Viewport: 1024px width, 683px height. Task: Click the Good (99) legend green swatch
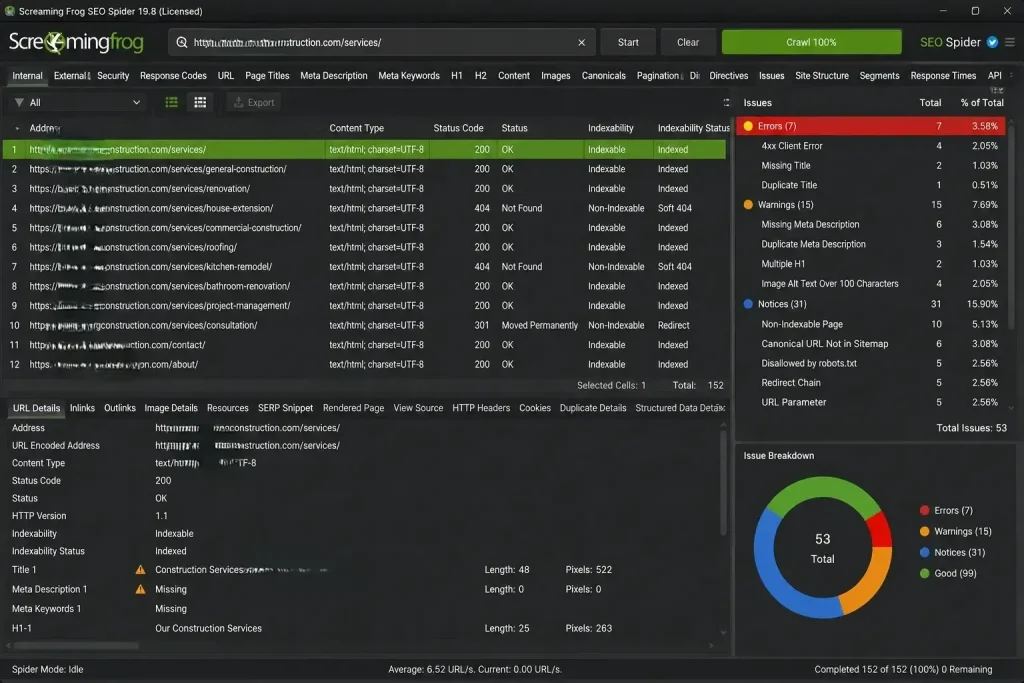[925, 573]
